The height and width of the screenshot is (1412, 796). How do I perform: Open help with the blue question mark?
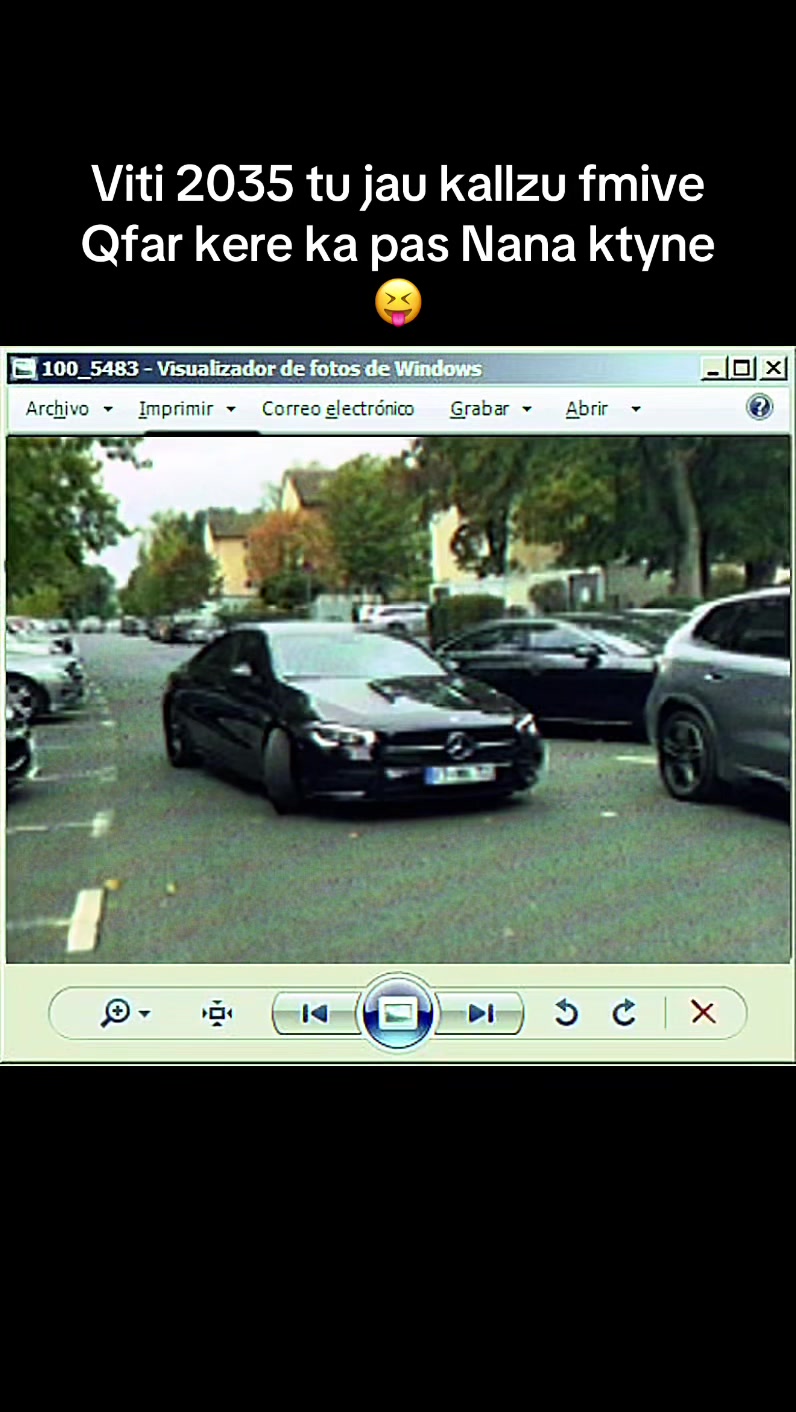760,407
